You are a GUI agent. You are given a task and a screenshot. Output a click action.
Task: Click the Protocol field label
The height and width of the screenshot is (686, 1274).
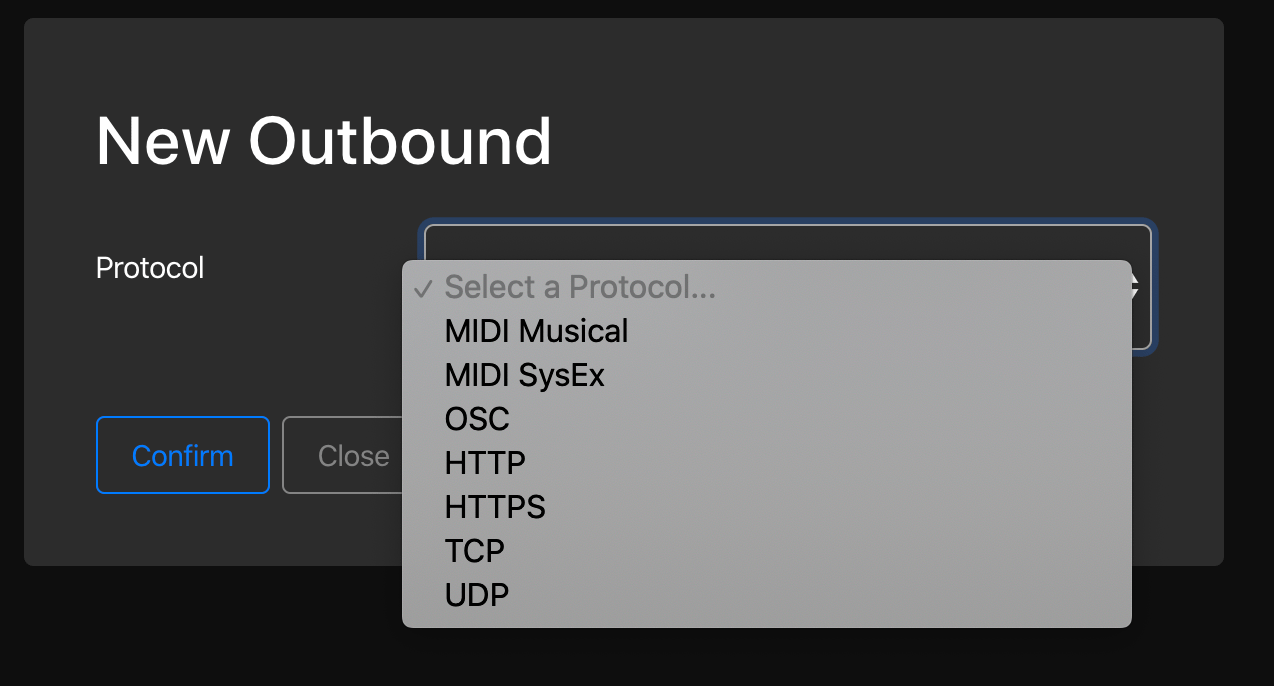coord(150,268)
